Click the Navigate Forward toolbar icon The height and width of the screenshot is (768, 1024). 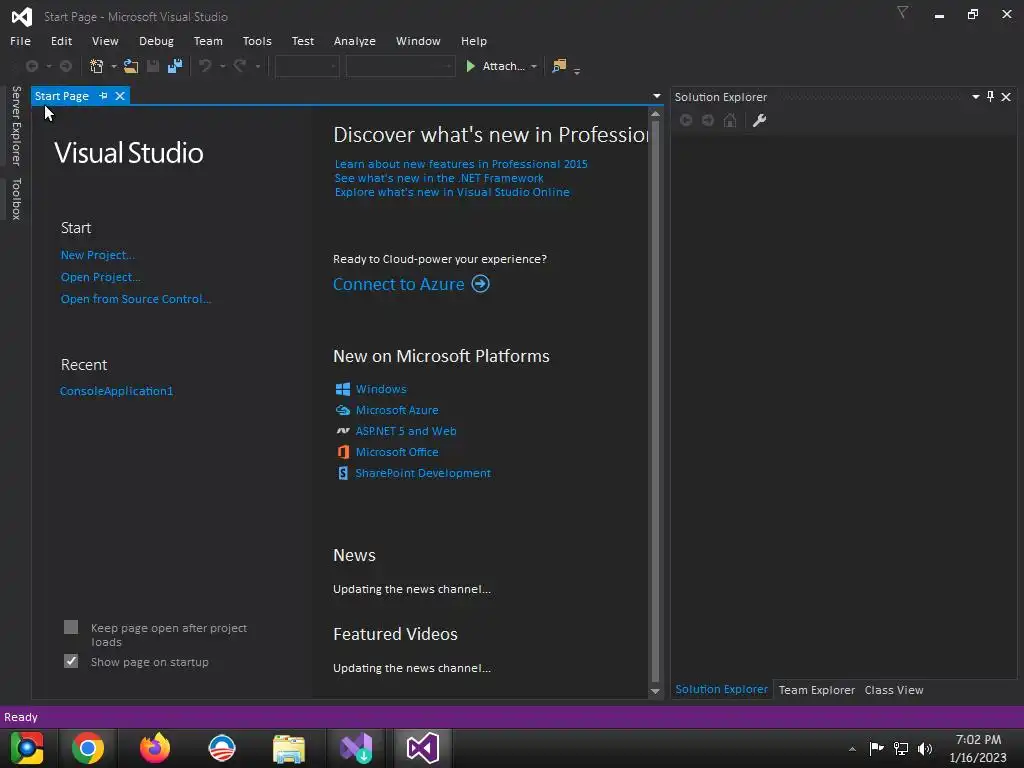(x=66, y=66)
